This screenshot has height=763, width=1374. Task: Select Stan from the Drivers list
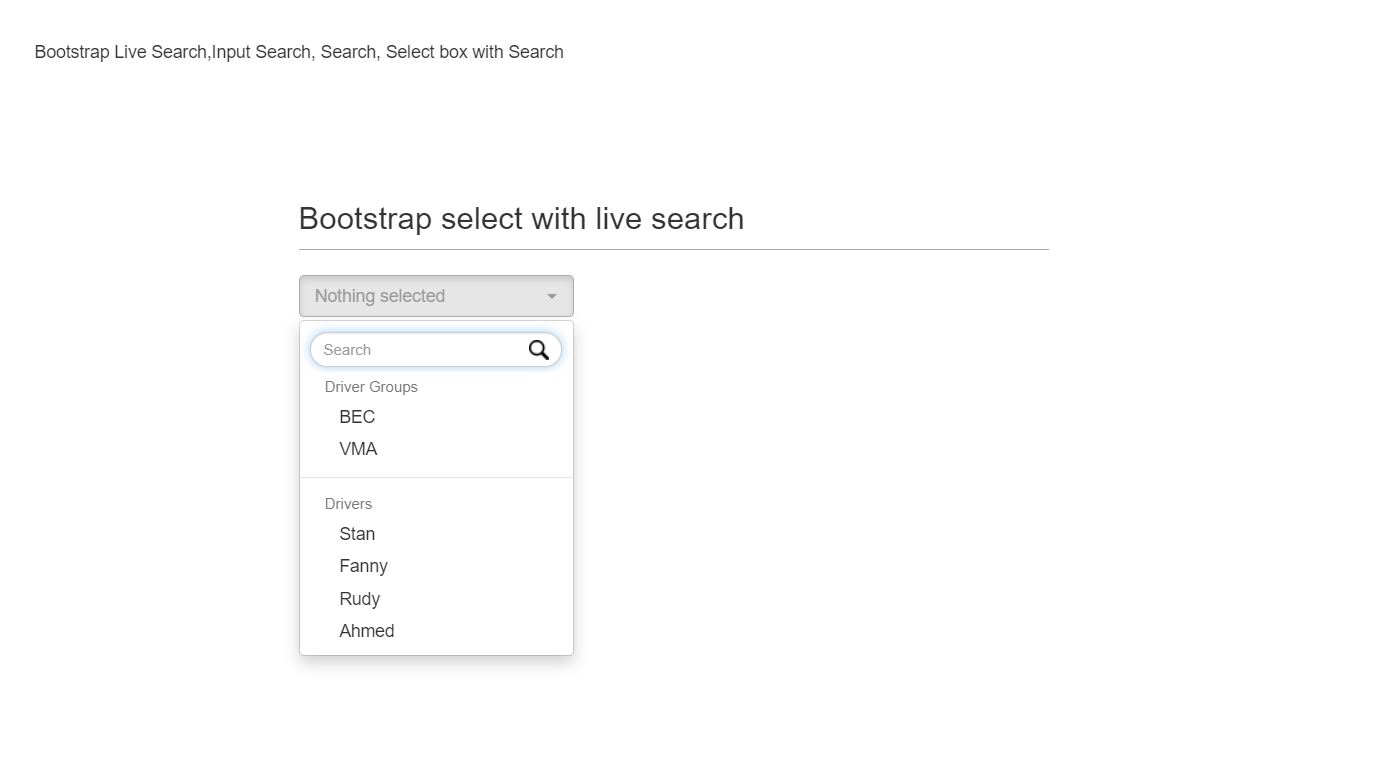356,534
